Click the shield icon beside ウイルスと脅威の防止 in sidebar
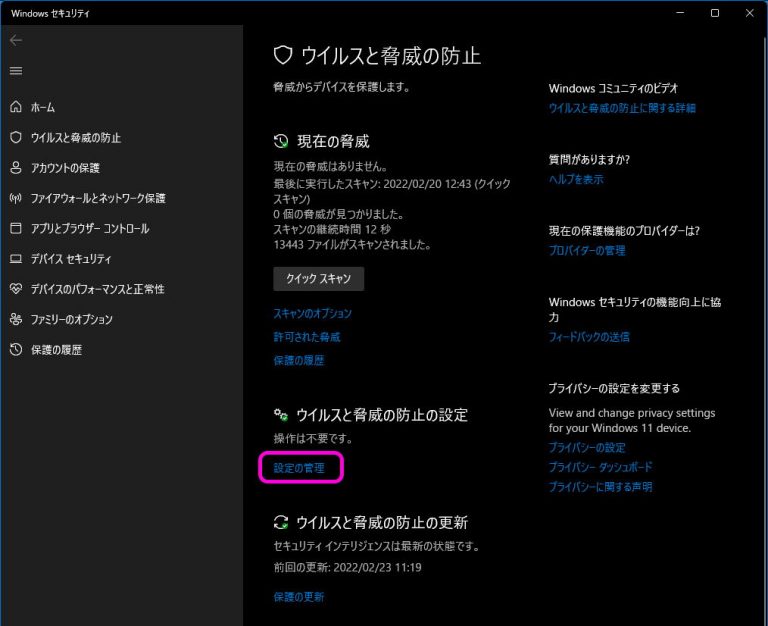This screenshot has height=626, width=768. pos(16,137)
